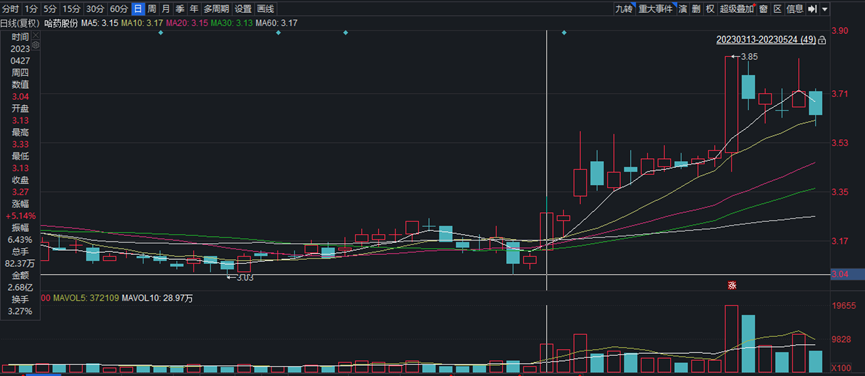Image resolution: width=865 pixels, height=376 pixels.
Task: Click the 窗 window layout icon
Action: pos(763,9)
